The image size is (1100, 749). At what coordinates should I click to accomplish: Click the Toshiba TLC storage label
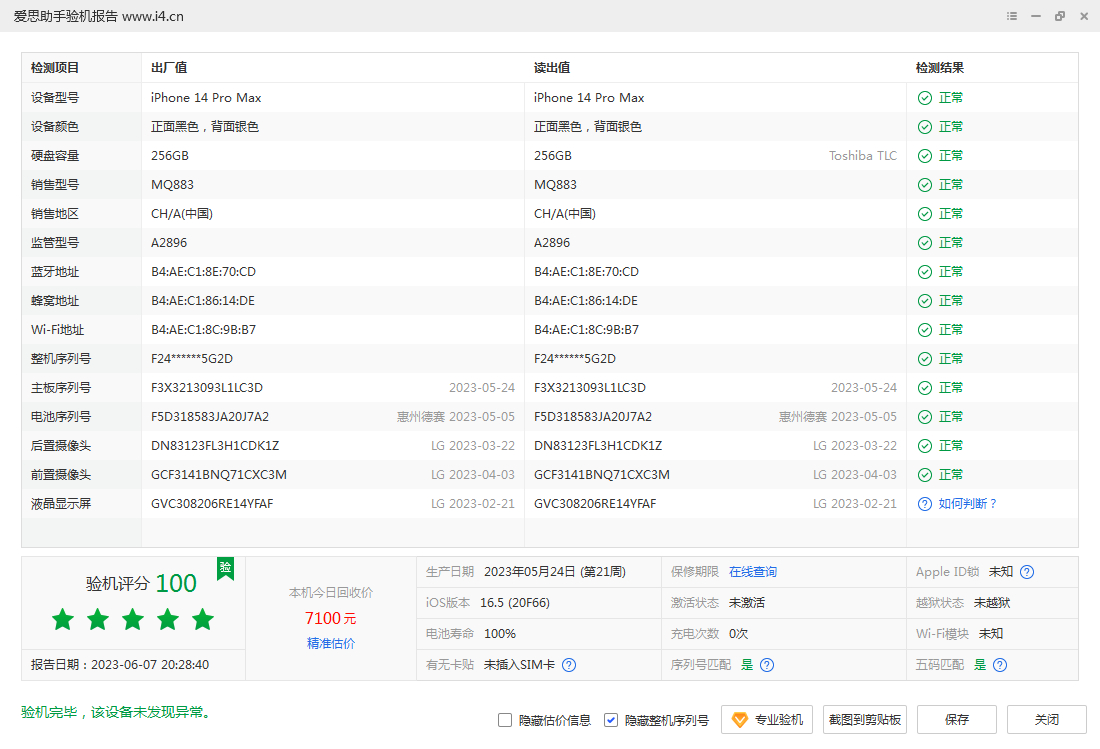click(863, 156)
